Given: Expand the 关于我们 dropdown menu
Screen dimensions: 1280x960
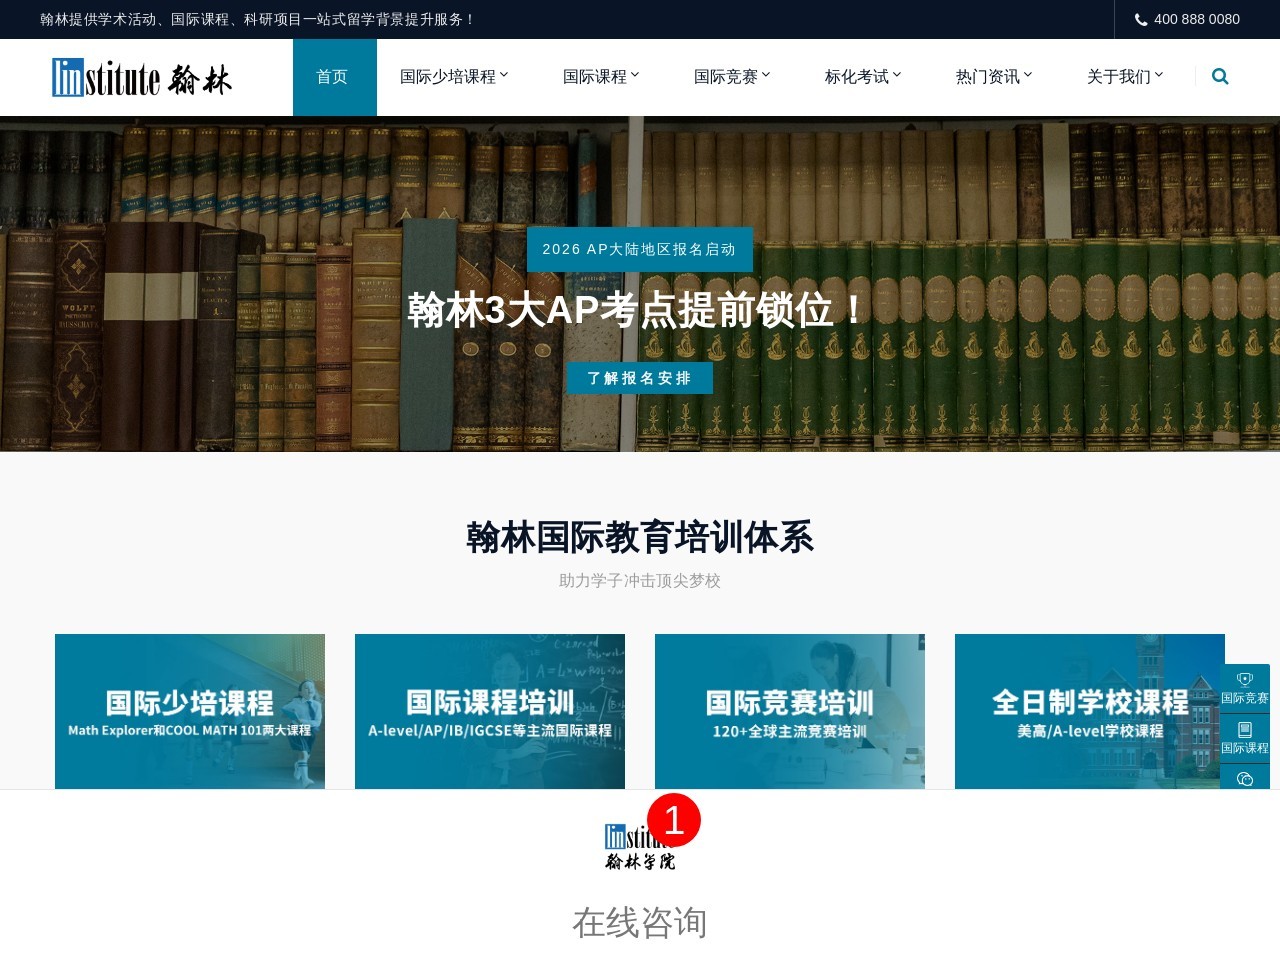Looking at the screenshot, I should click(x=1125, y=77).
